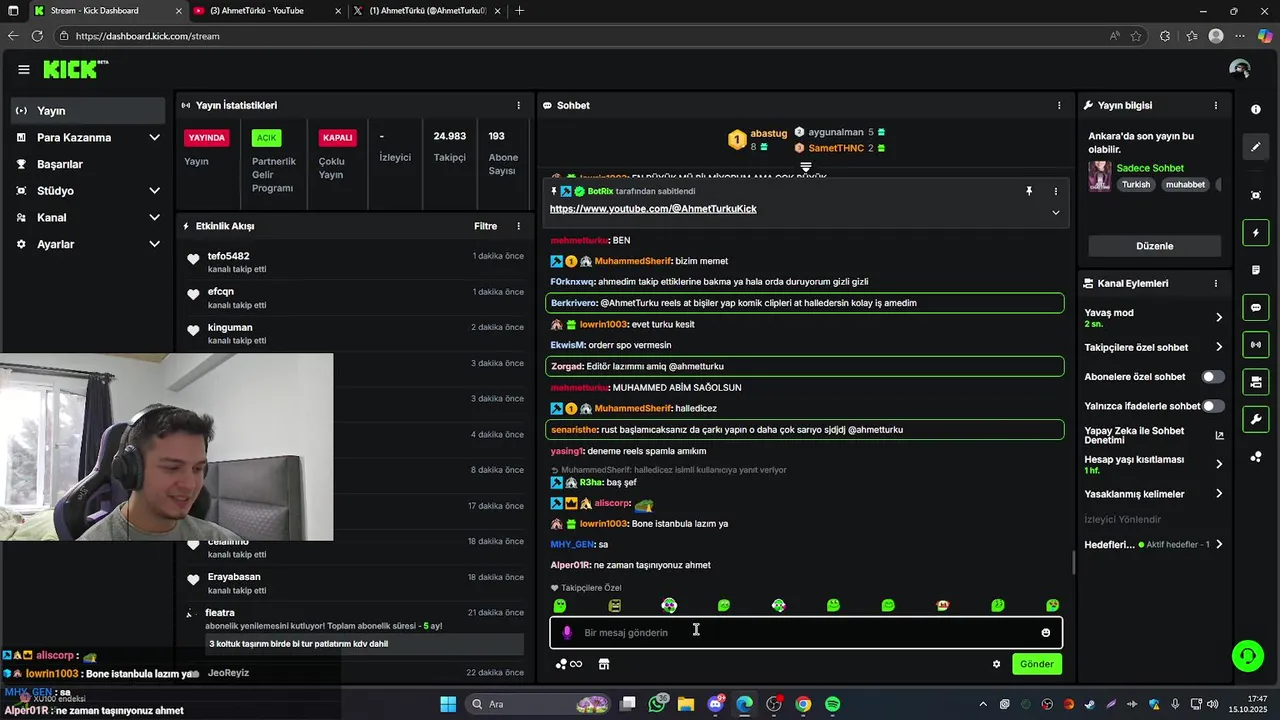The width and height of the screenshot is (1280, 720).
Task: Open the hamburger menu beside Kick logo
Action: pos(23,69)
